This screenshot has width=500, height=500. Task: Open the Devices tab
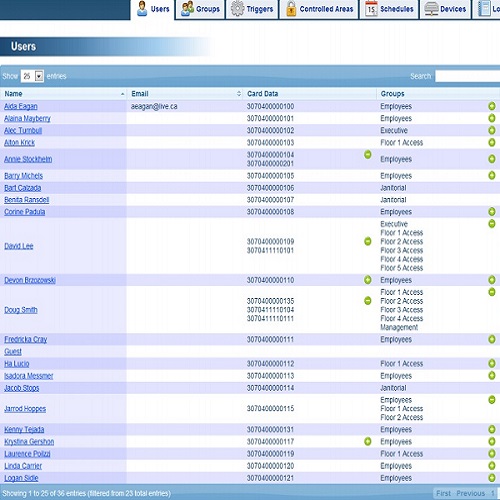coord(445,9)
